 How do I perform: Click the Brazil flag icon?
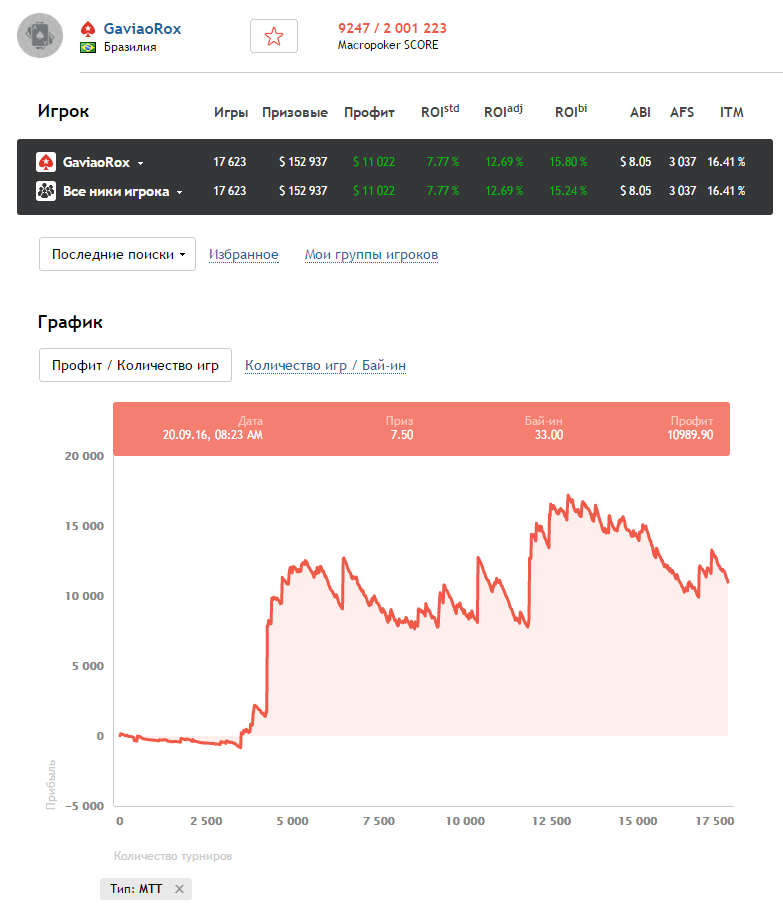click(x=88, y=47)
